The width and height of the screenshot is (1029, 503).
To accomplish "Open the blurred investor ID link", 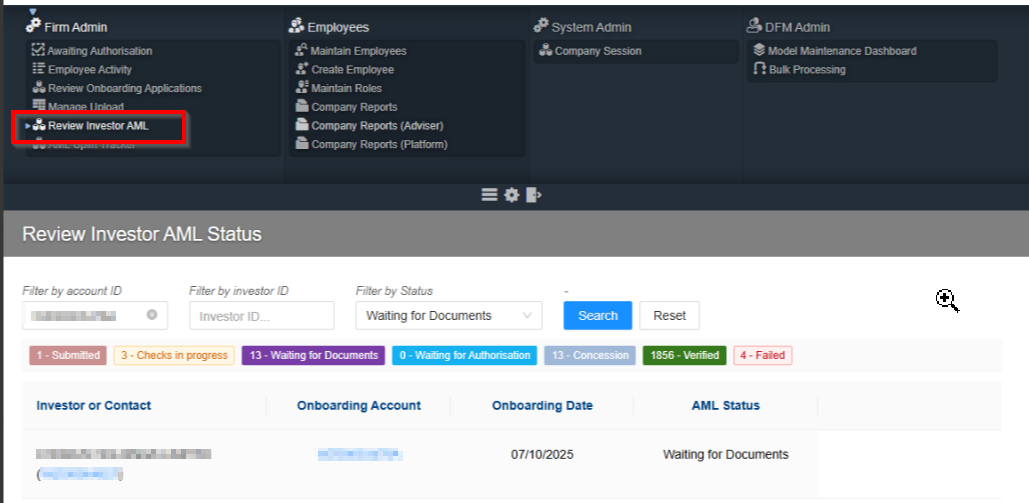I will 81,473.
